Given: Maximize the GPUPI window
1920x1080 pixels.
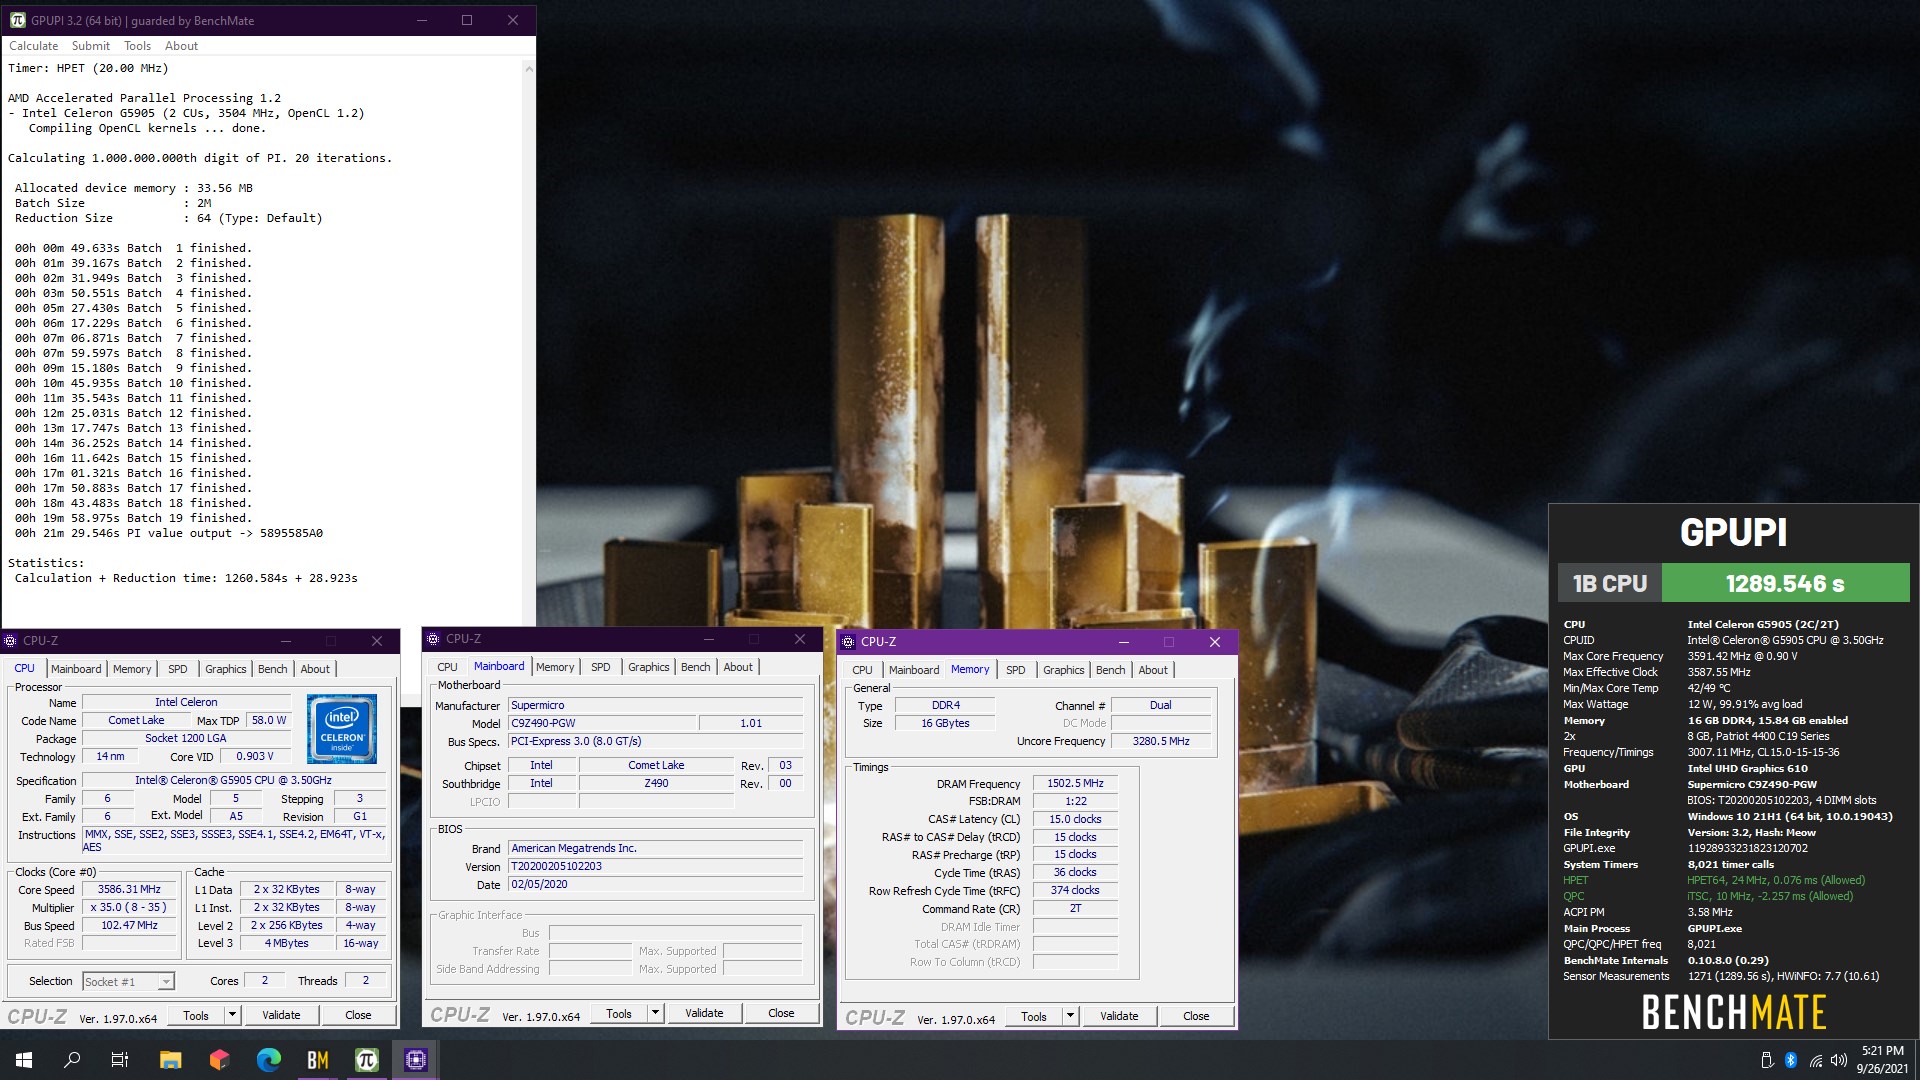Looking at the screenshot, I should coord(467,20).
